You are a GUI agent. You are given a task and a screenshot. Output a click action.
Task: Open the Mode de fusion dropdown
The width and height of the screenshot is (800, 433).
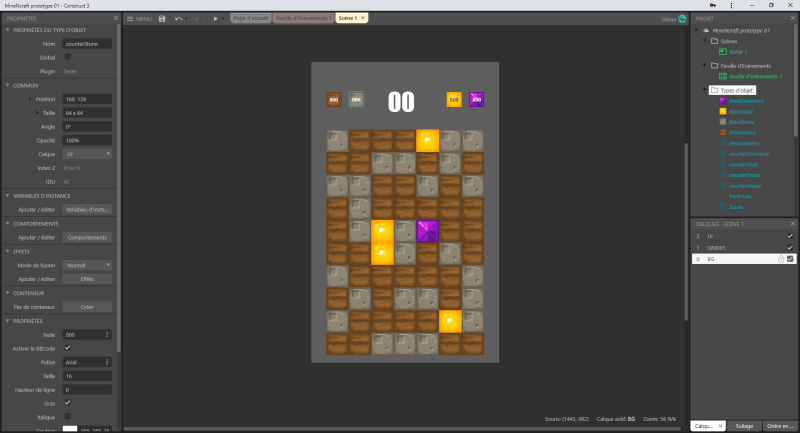[87, 265]
